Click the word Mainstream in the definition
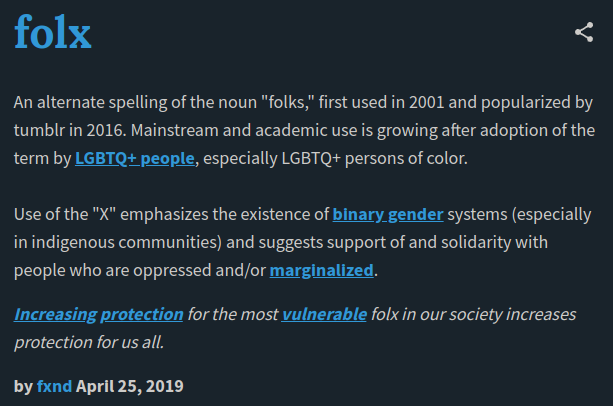Screen dimensions: 613x406 point(174,131)
